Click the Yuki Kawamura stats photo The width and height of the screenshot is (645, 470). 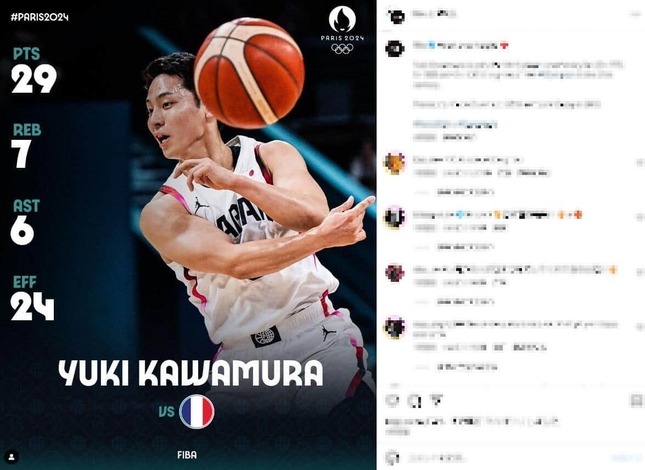(x=188, y=235)
